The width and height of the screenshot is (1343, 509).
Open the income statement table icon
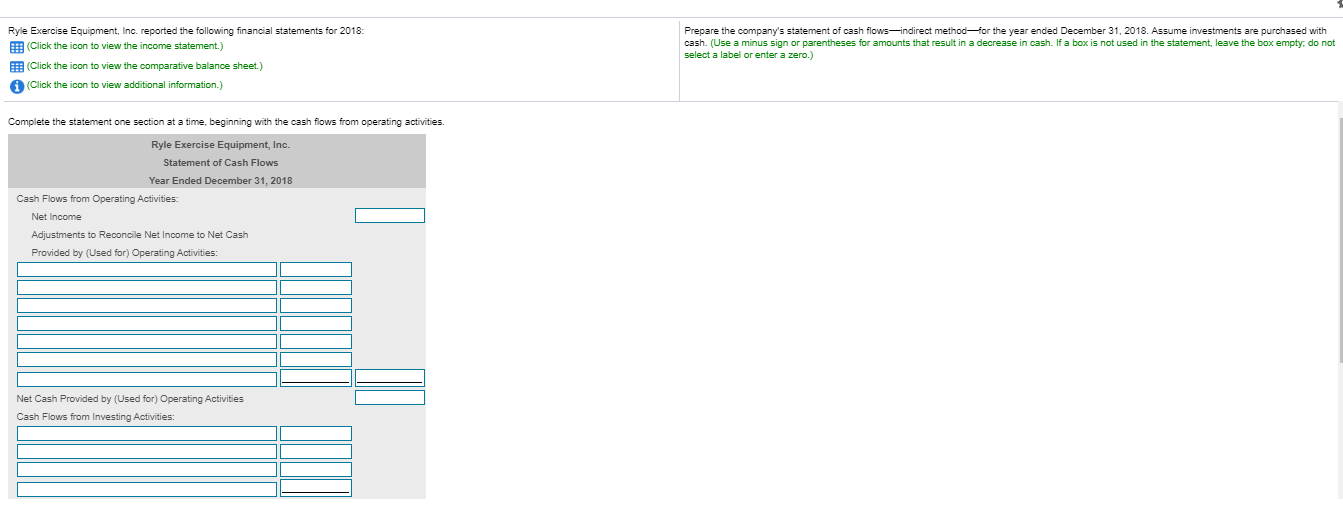click(16, 47)
